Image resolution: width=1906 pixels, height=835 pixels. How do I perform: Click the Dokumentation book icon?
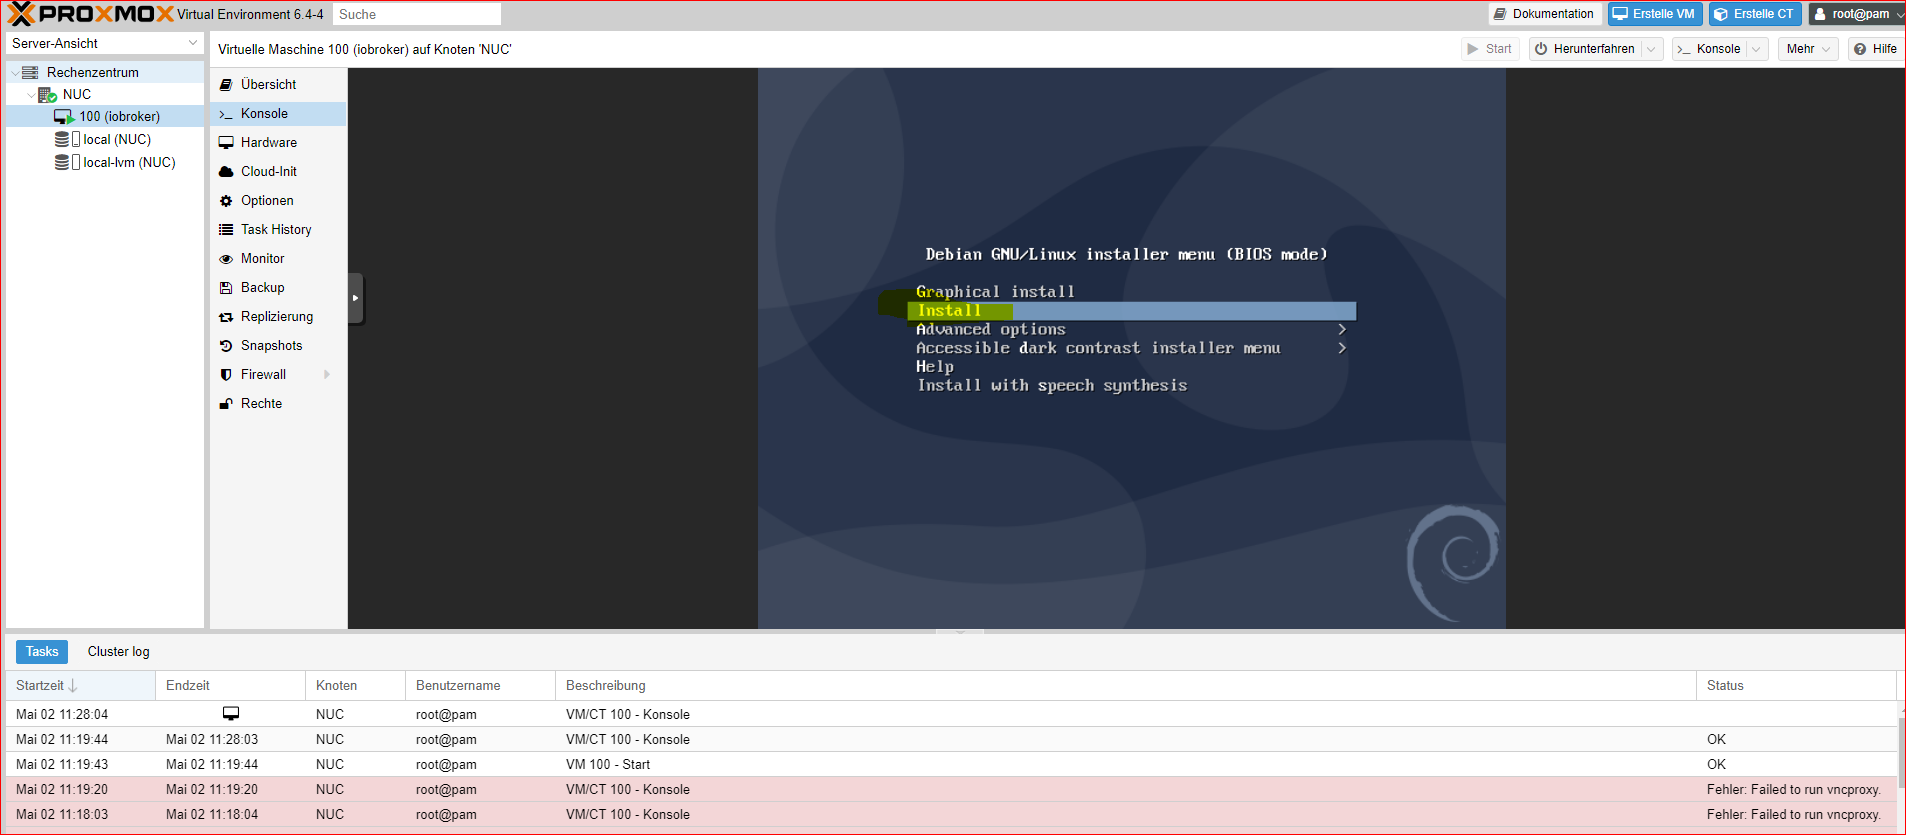(1500, 14)
